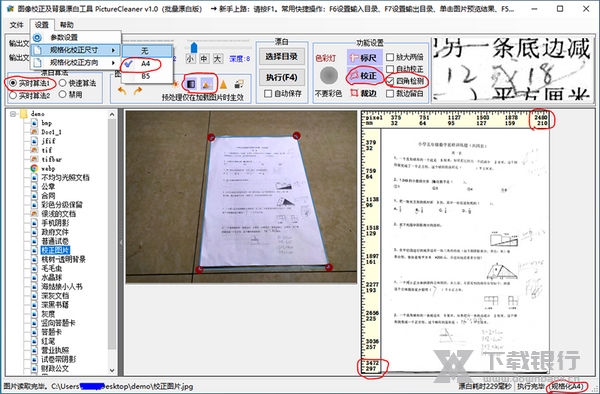Viewport: 600px width, 394px height.
Task: Expand the 规格化校正方向 submenu arrow
Action: tap(113, 63)
